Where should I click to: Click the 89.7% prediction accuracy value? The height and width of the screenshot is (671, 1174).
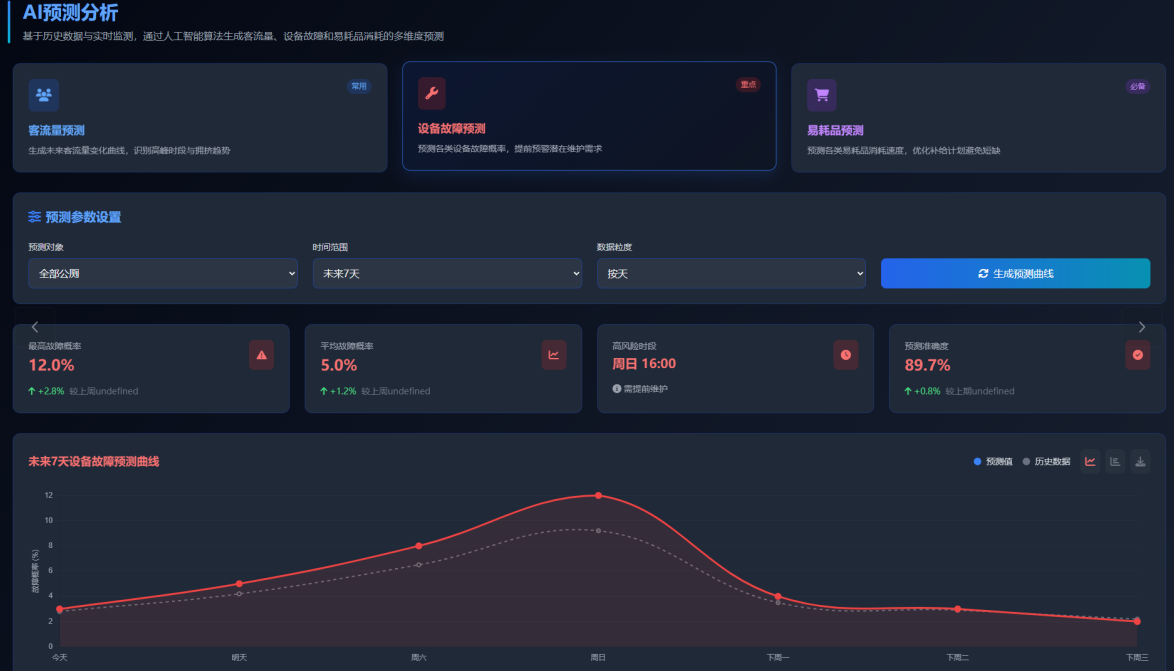928,365
